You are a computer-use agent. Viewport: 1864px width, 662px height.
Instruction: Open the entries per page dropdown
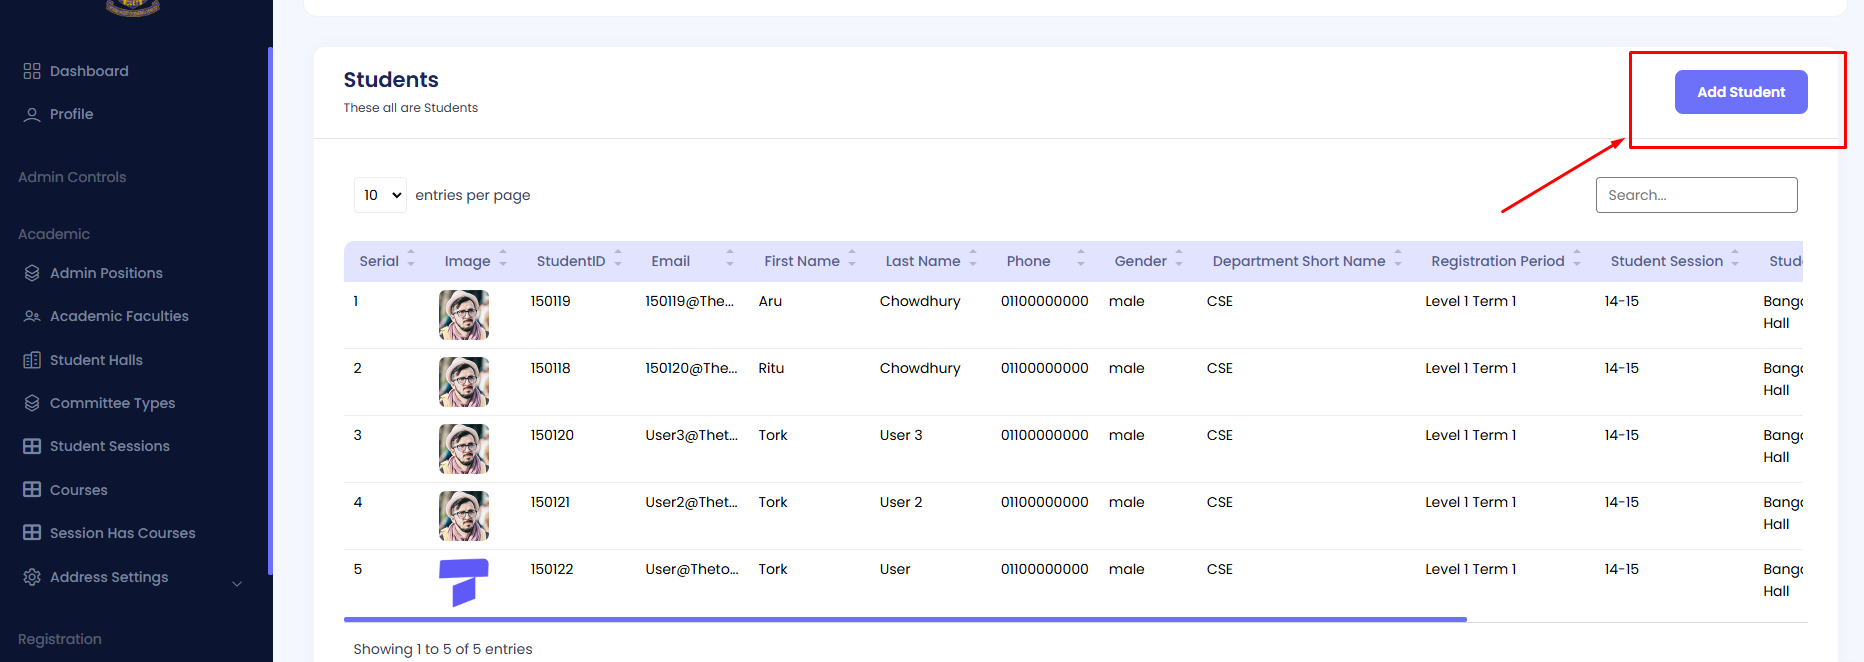point(380,195)
